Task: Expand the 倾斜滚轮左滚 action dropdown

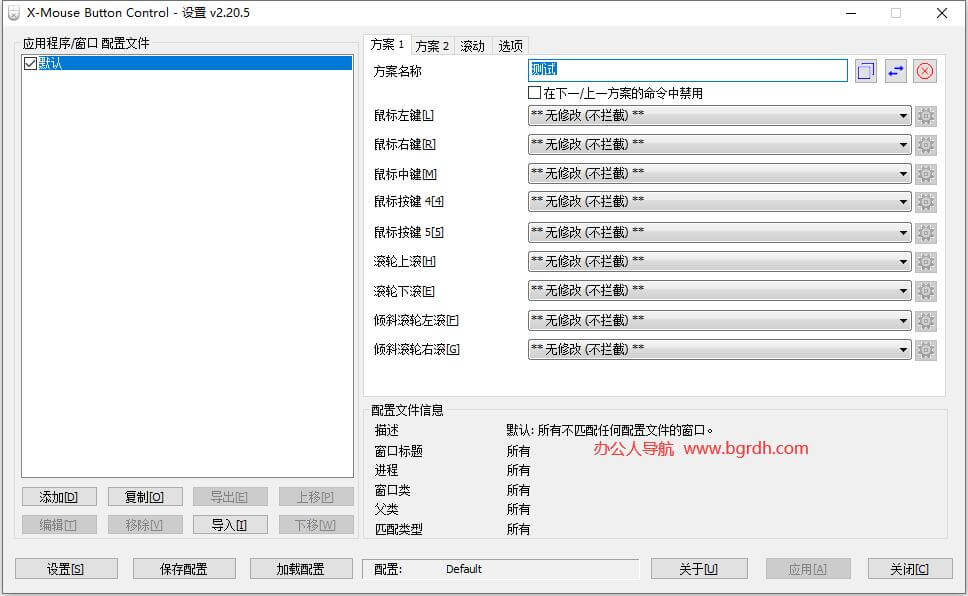Action: pyautogui.click(x=718, y=321)
